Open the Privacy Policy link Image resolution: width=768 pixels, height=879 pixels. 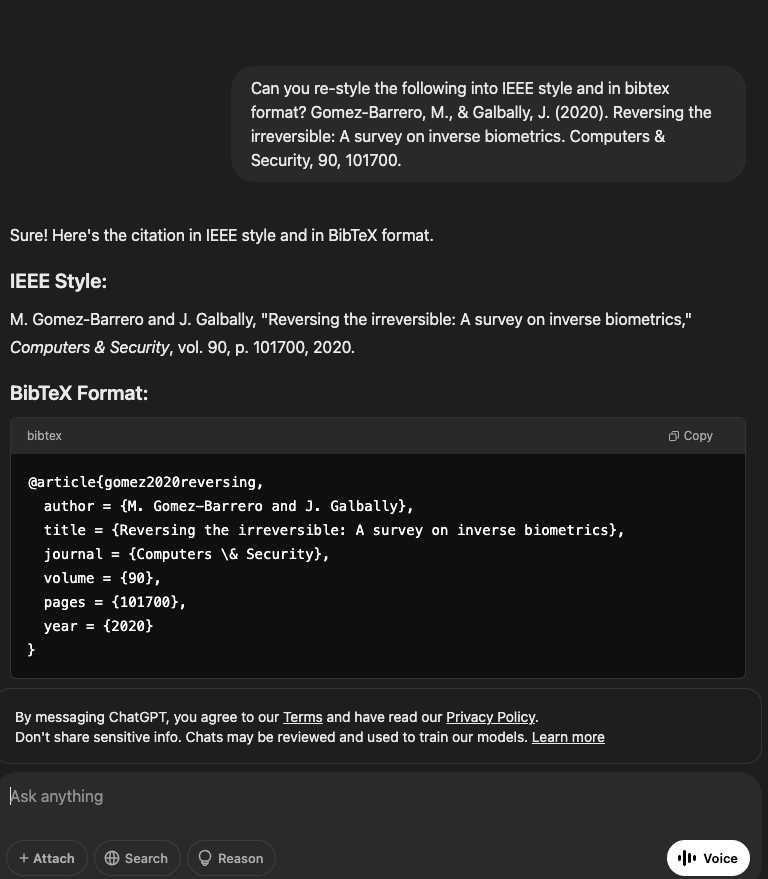[x=490, y=717]
